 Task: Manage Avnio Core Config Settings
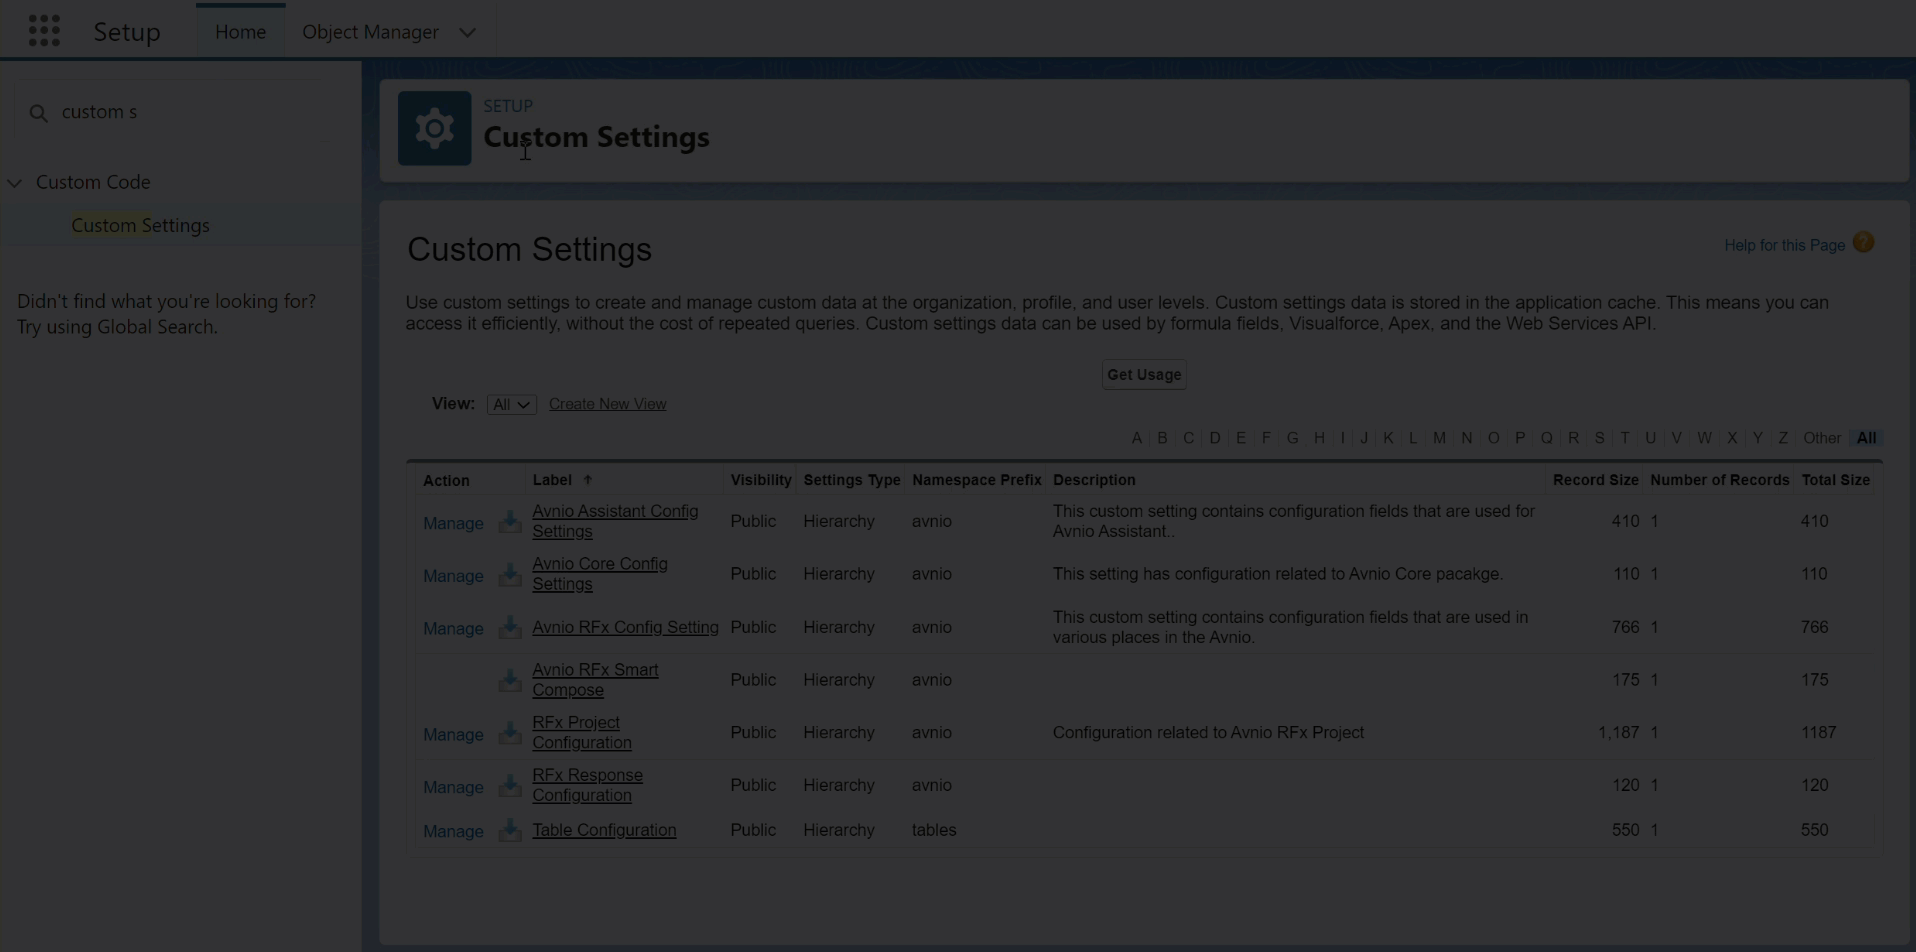pyautogui.click(x=453, y=576)
